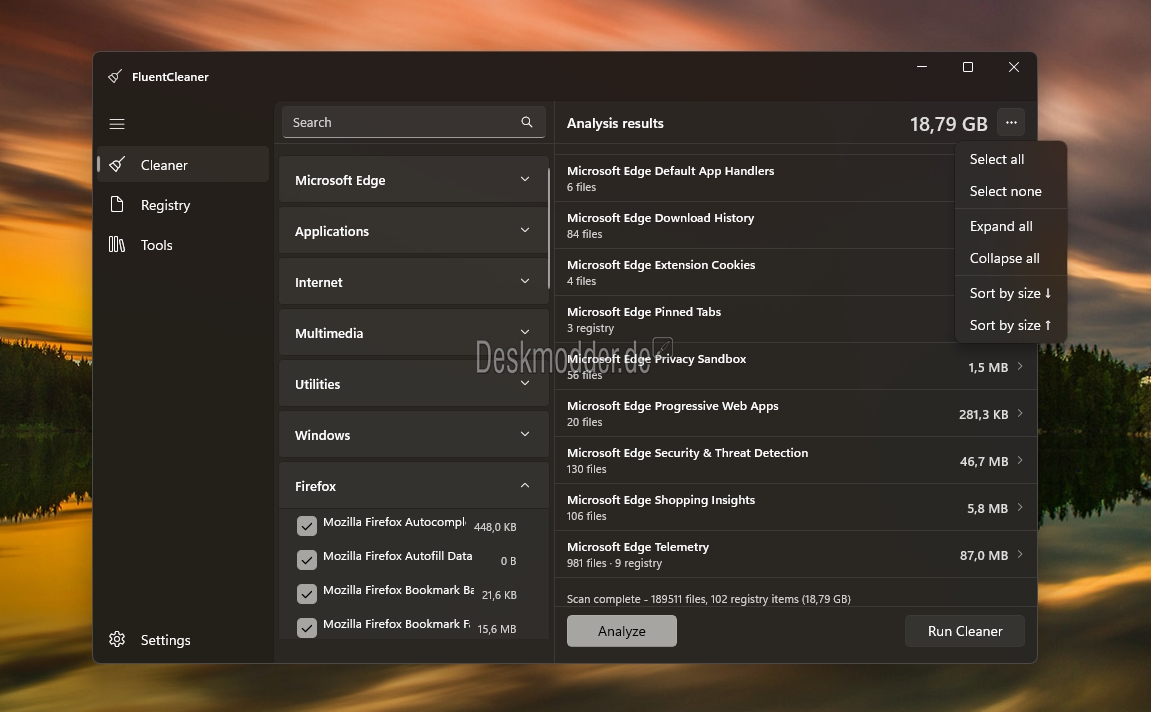Open details arrow for Microsoft Edge Telemetry

click(1020, 555)
